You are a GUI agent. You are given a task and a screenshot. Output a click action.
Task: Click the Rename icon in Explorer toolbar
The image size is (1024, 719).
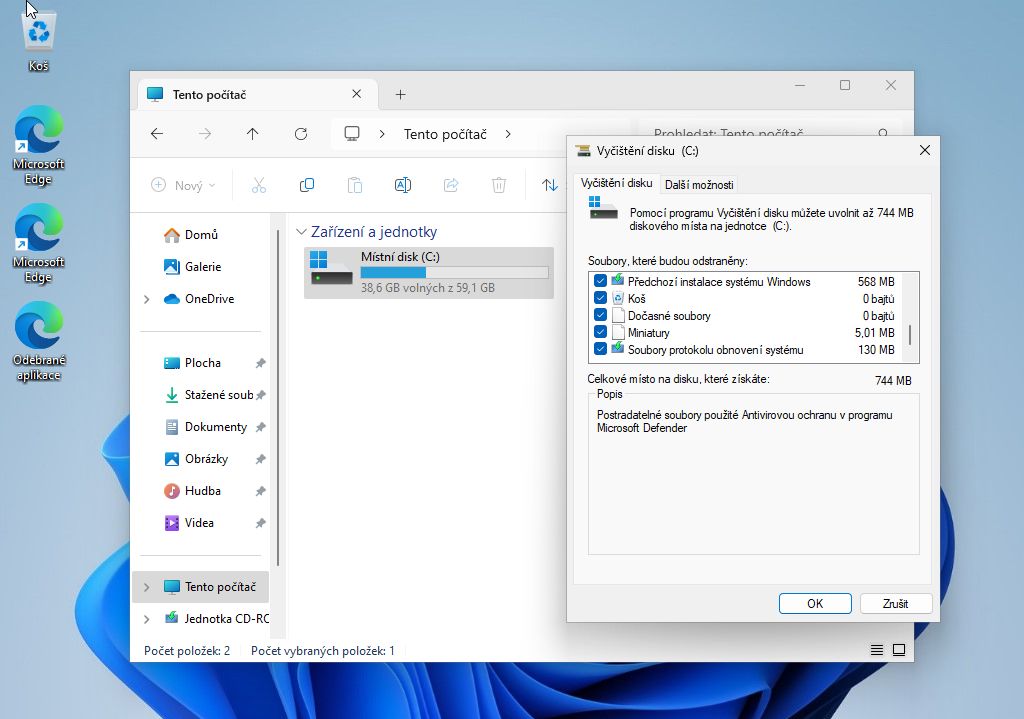point(403,185)
